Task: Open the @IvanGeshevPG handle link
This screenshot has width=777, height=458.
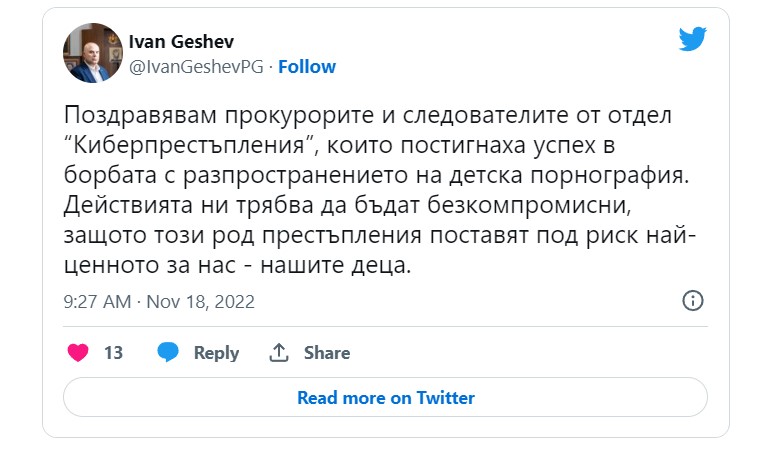Action: [197, 67]
